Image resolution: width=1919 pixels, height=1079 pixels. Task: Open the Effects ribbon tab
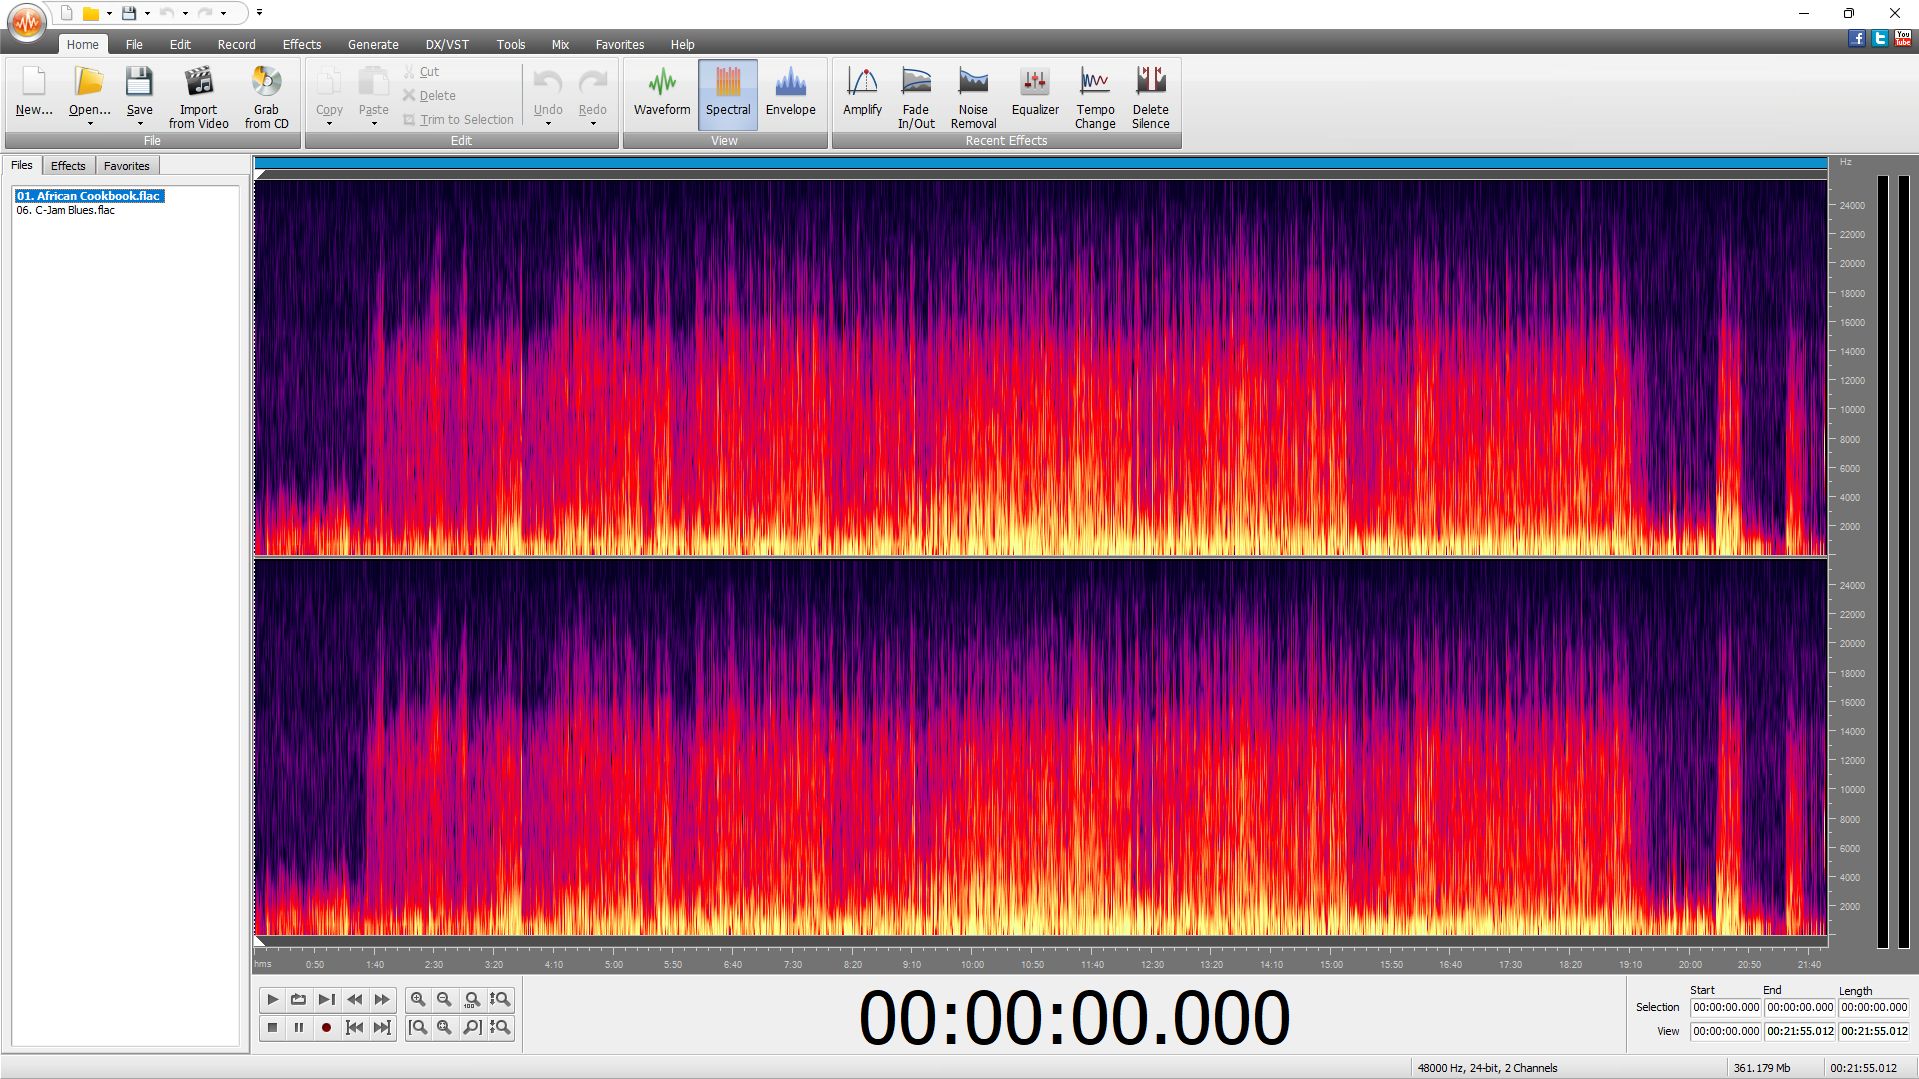(x=301, y=44)
